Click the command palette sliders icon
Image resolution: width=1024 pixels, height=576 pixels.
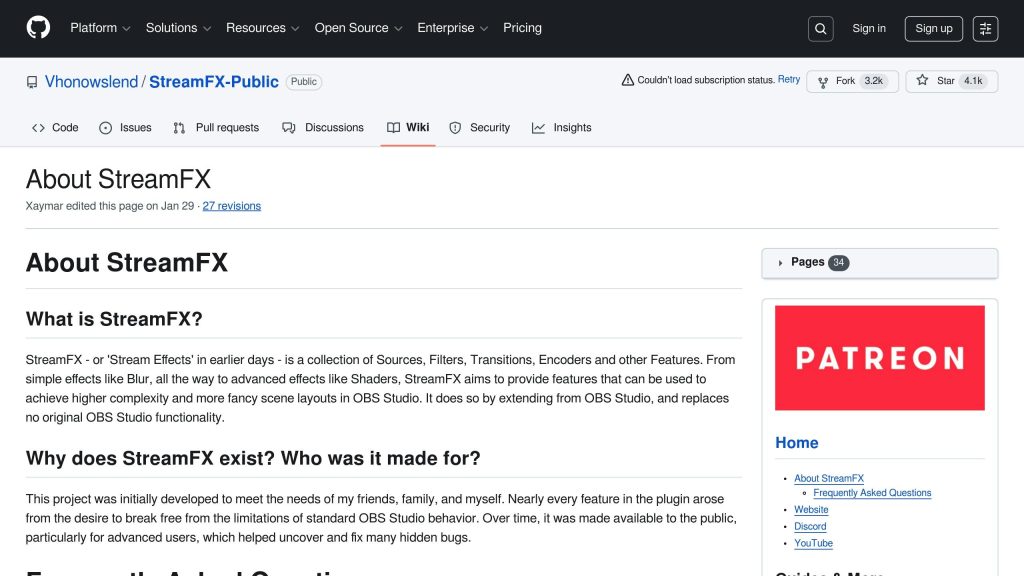pos(985,28)
